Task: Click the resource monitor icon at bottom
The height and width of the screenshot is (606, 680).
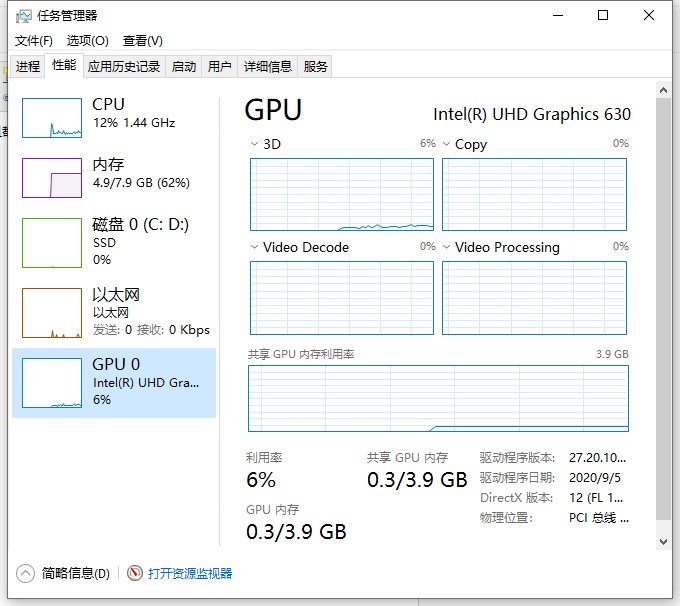Action: tap(136, 573)
